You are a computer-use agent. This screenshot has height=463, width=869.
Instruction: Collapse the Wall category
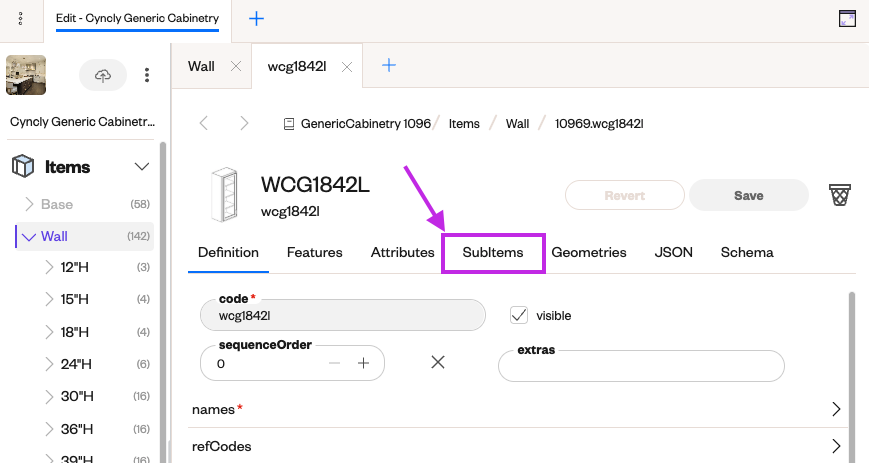(28, 237)
